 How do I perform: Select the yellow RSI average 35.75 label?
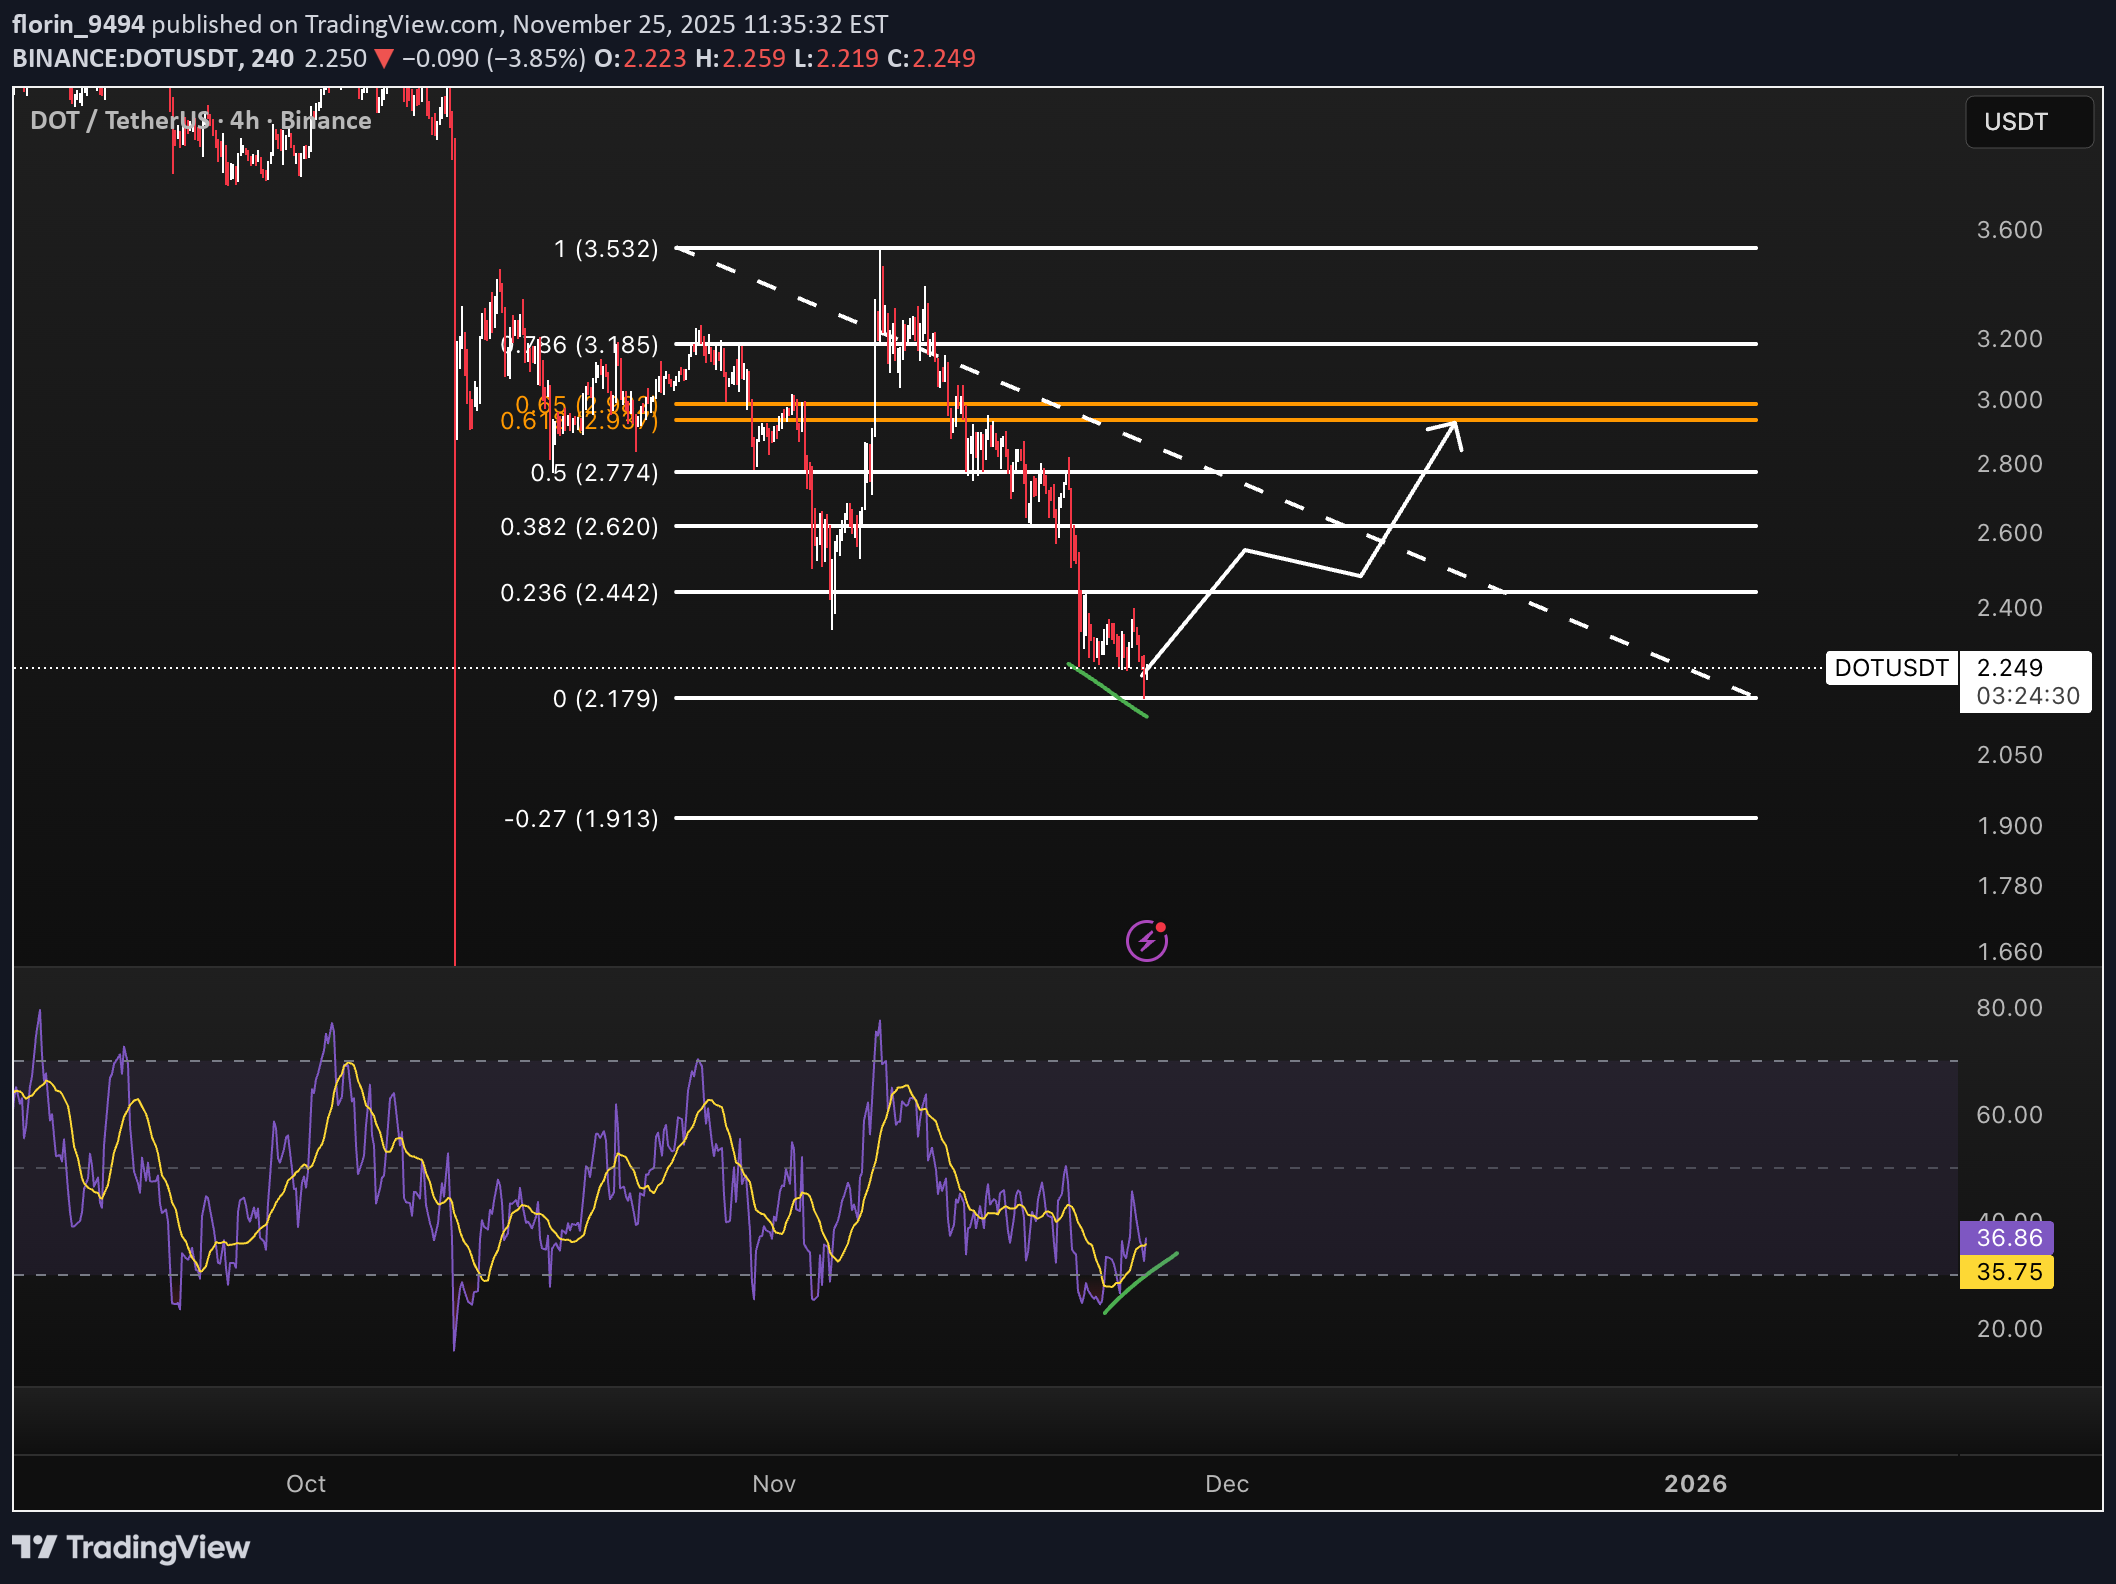2008,1272
